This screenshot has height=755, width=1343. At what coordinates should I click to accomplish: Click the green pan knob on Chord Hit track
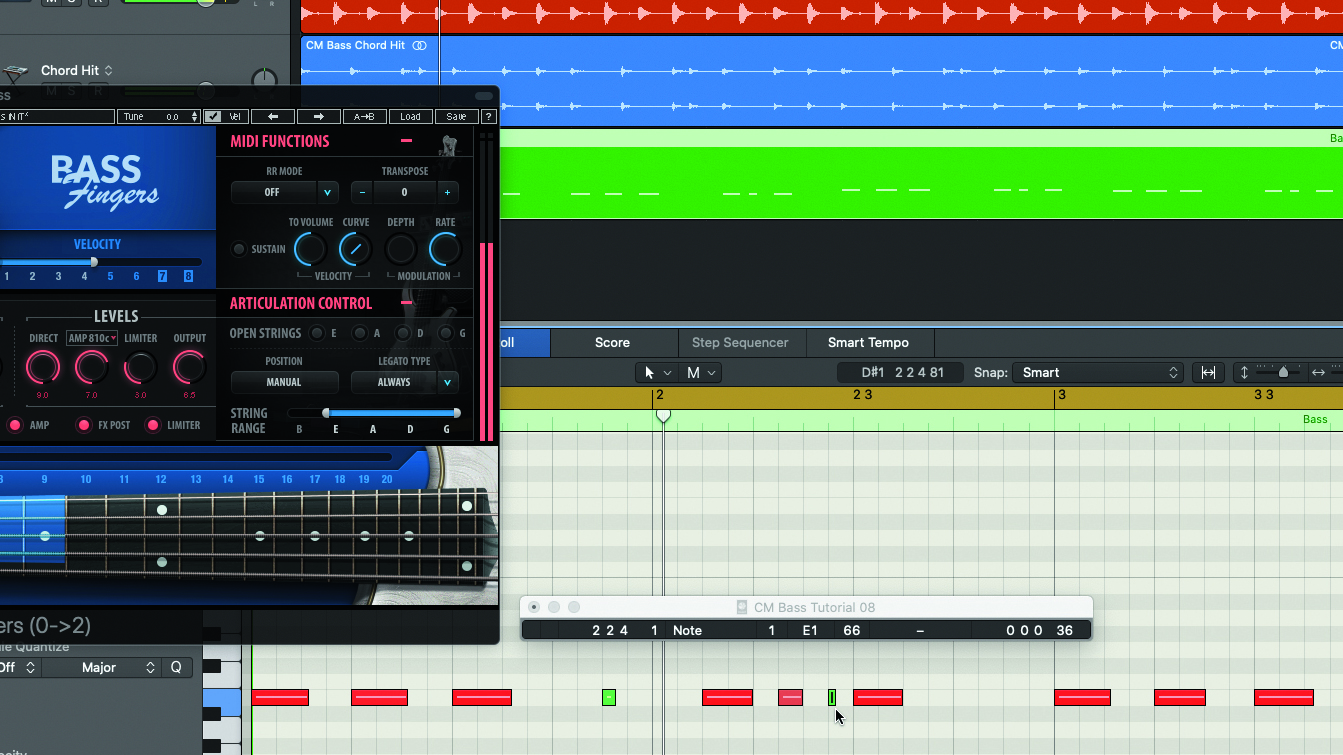coord(264,80)
